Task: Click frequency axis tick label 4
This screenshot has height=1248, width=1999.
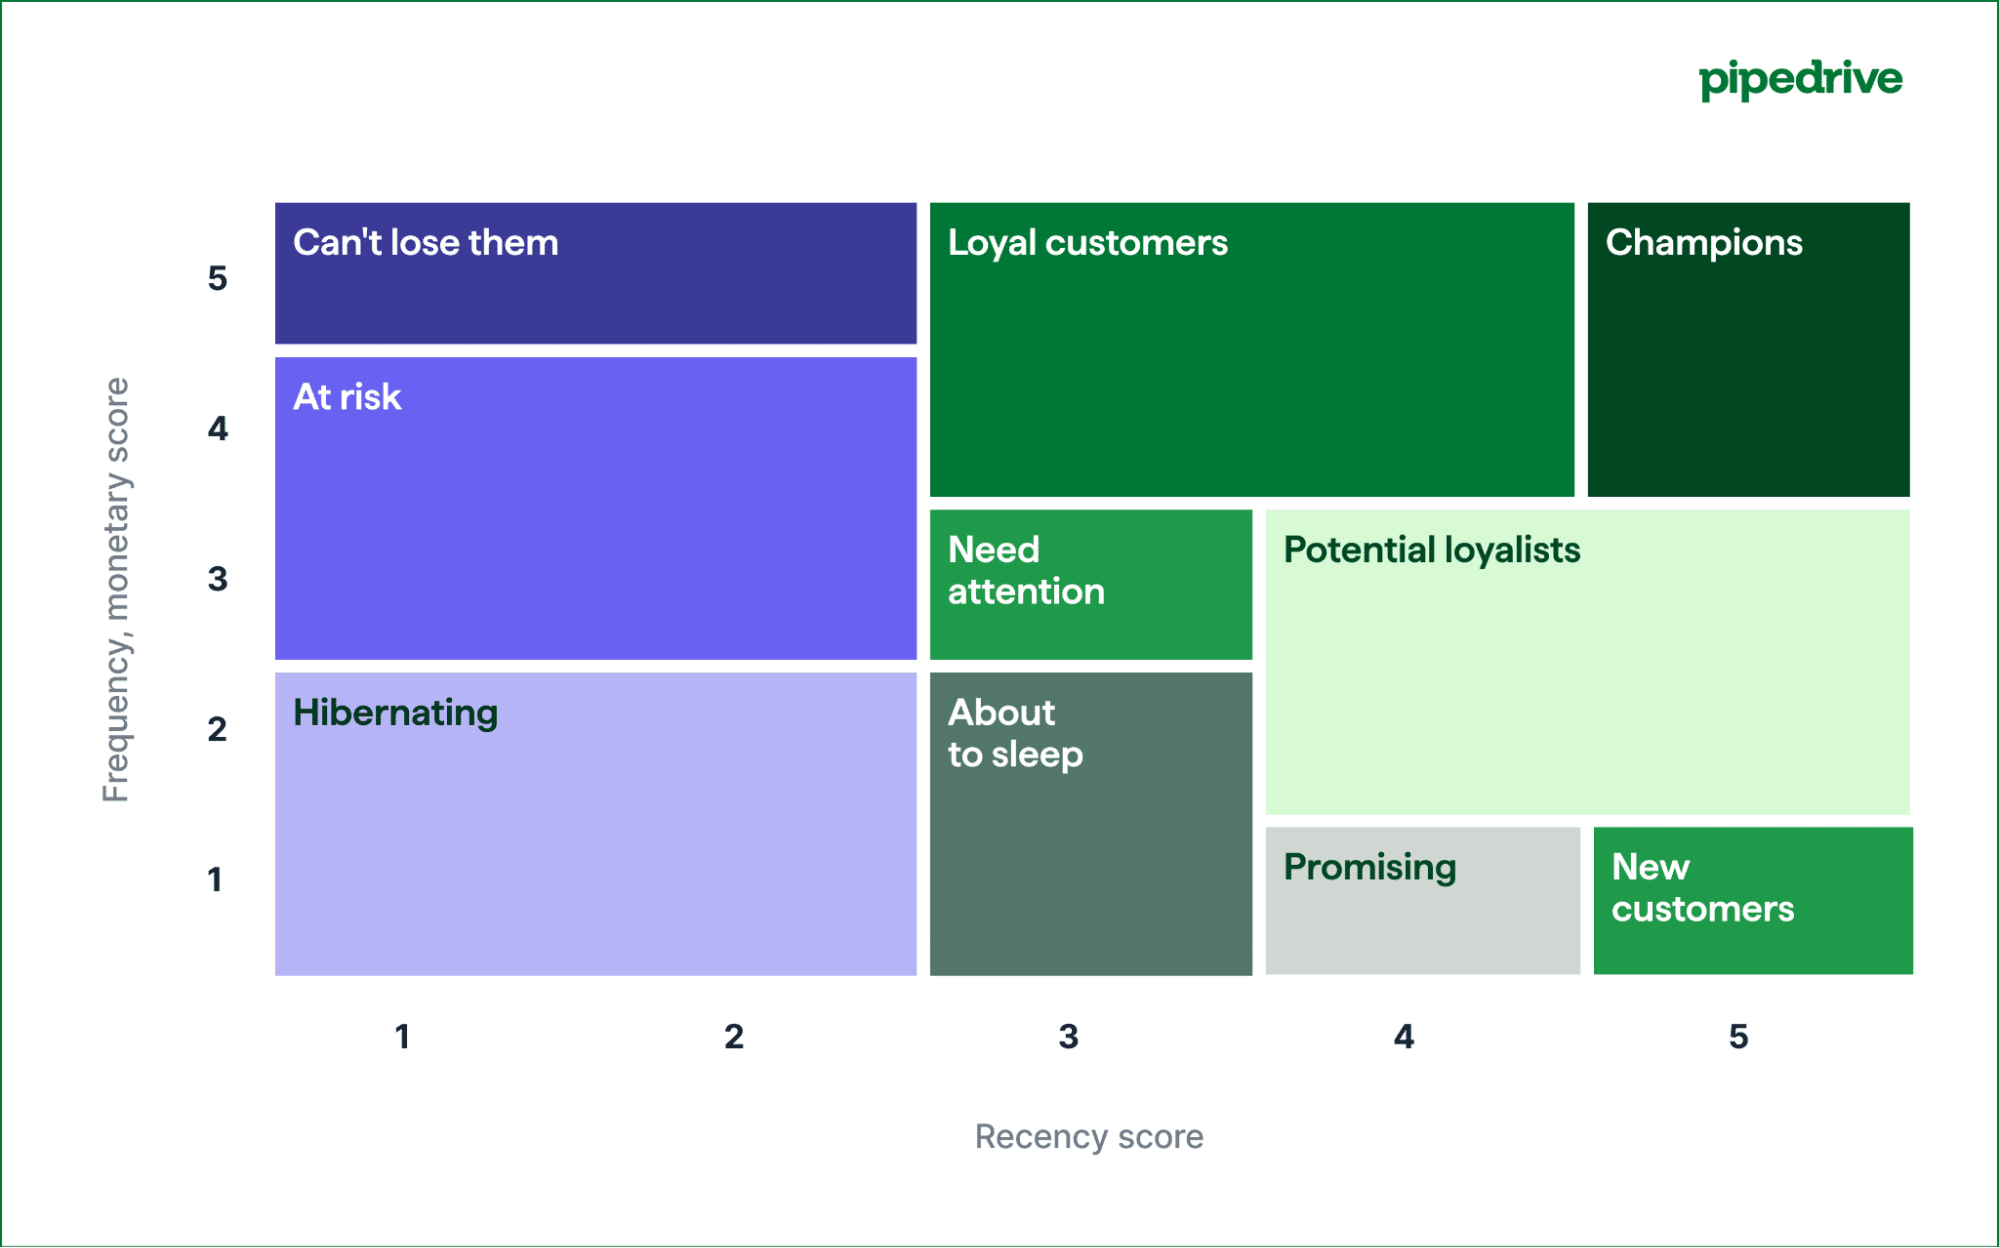Action: 217,428
